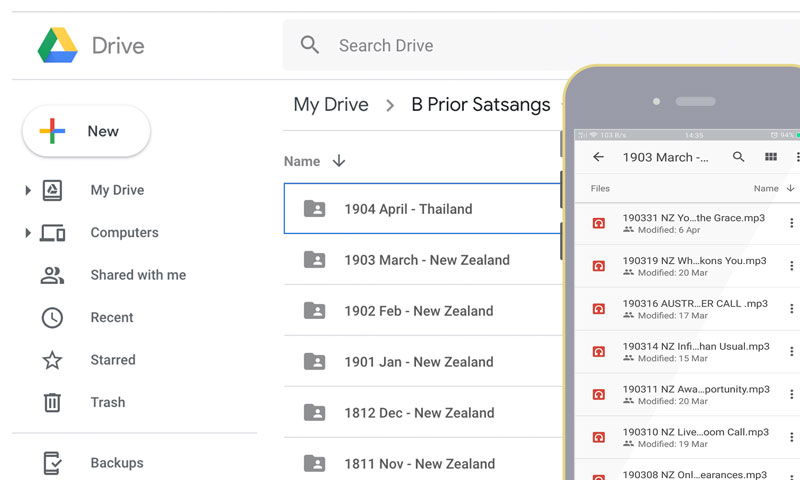The width and height of the screenshot is (800, 480).
Task: Open 190331 NZ mp3 file on phone
Action: (x=687, y=223)
